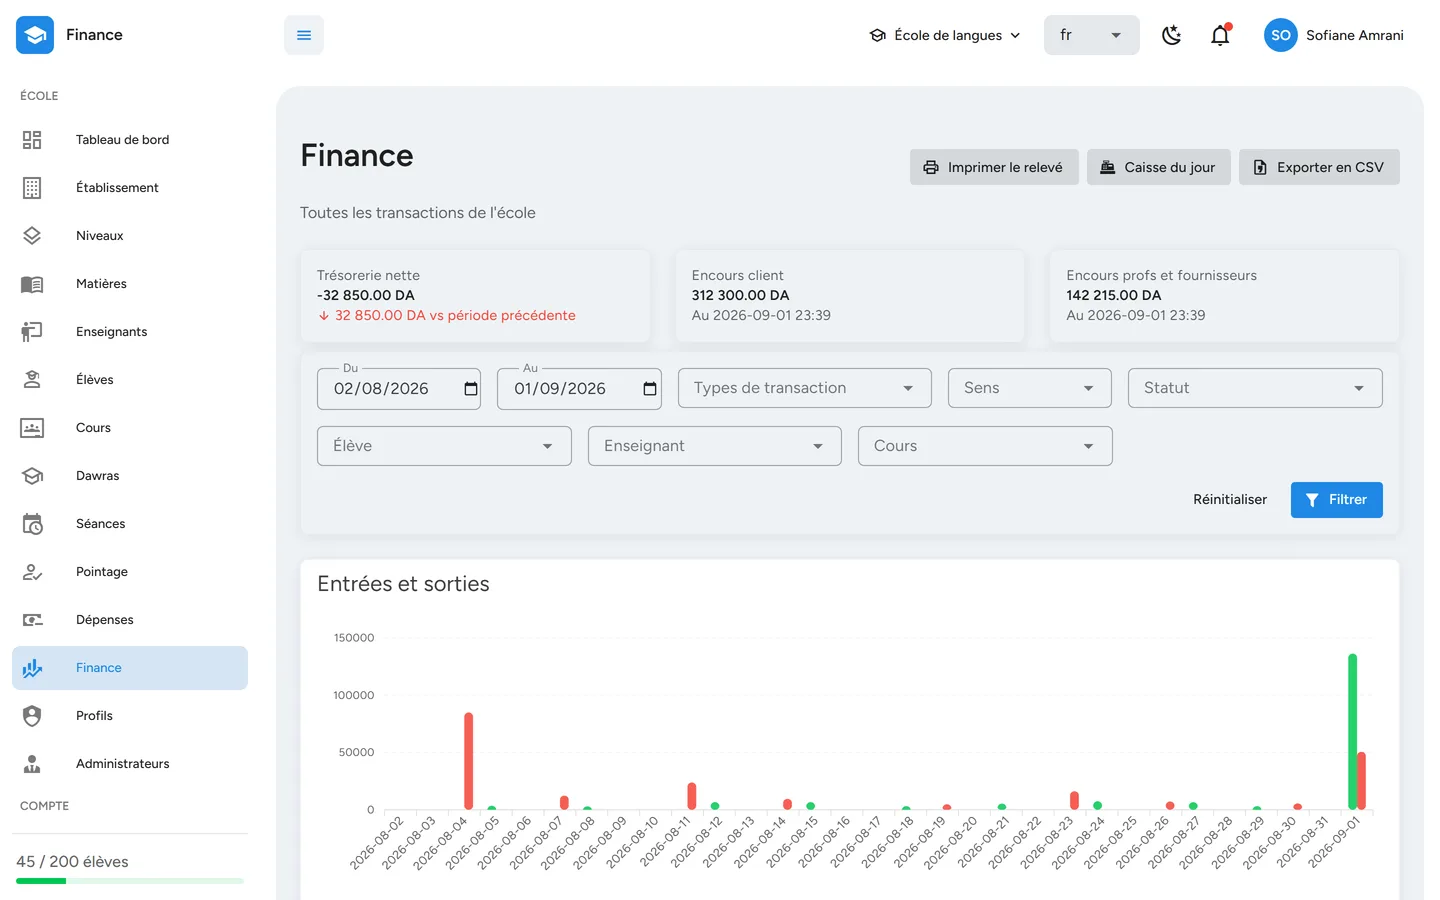
Task: Open Tableau de bord menu item
Action: click(x=130, y=140)
